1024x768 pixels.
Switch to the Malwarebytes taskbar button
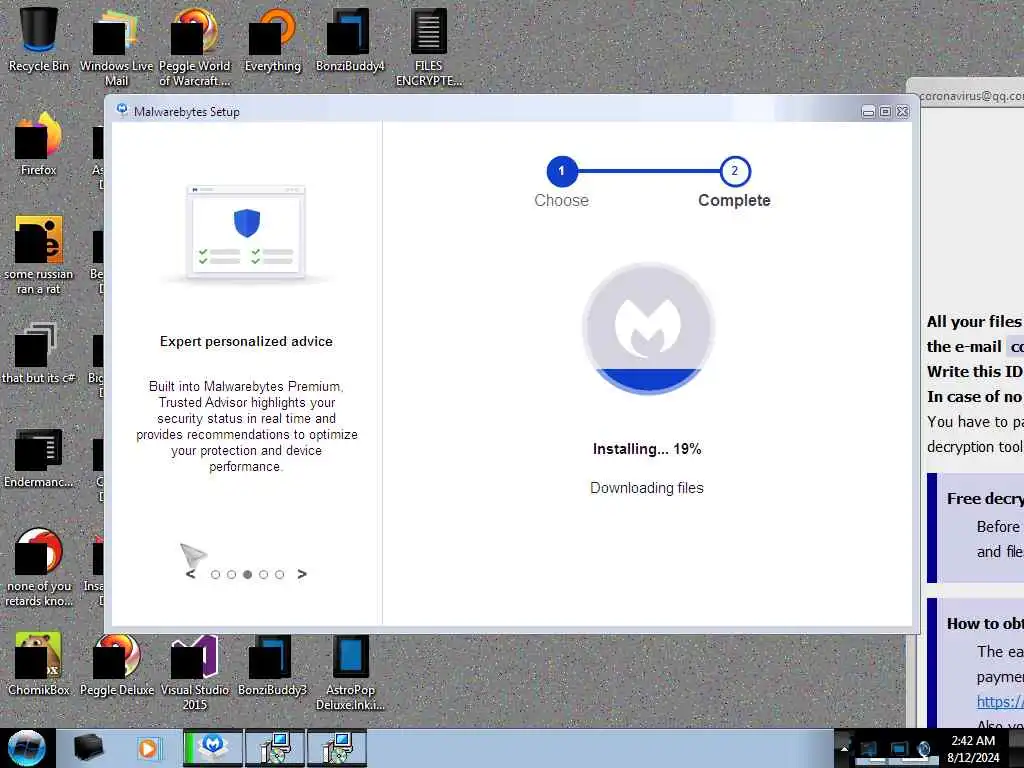coord(213,748)
